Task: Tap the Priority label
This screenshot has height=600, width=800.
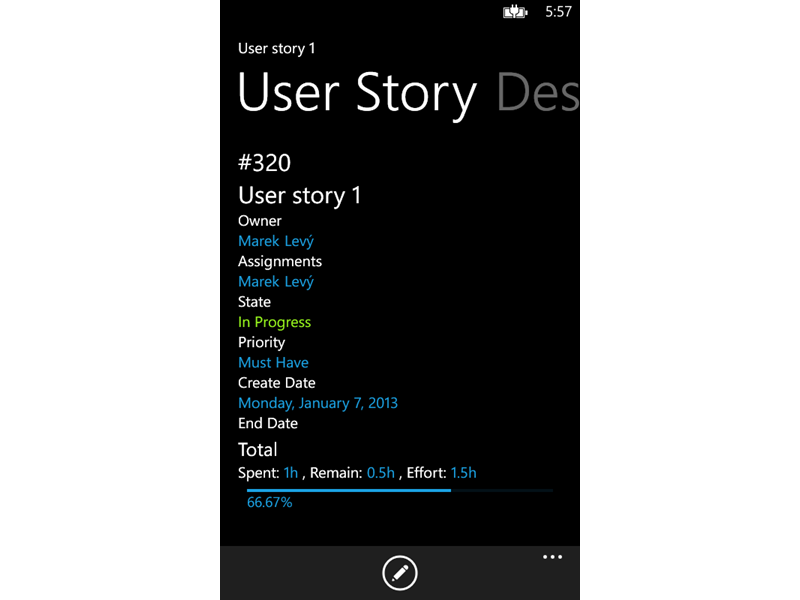Action: (x=262, y=342)
